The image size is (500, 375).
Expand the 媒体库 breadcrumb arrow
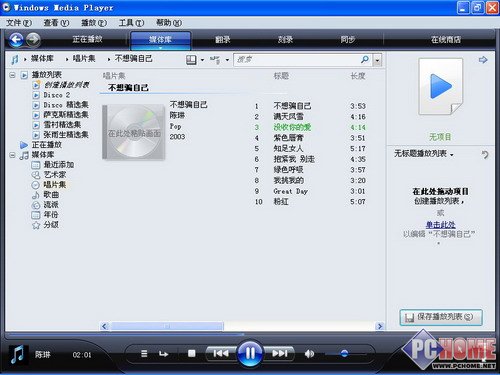point(25,59)
